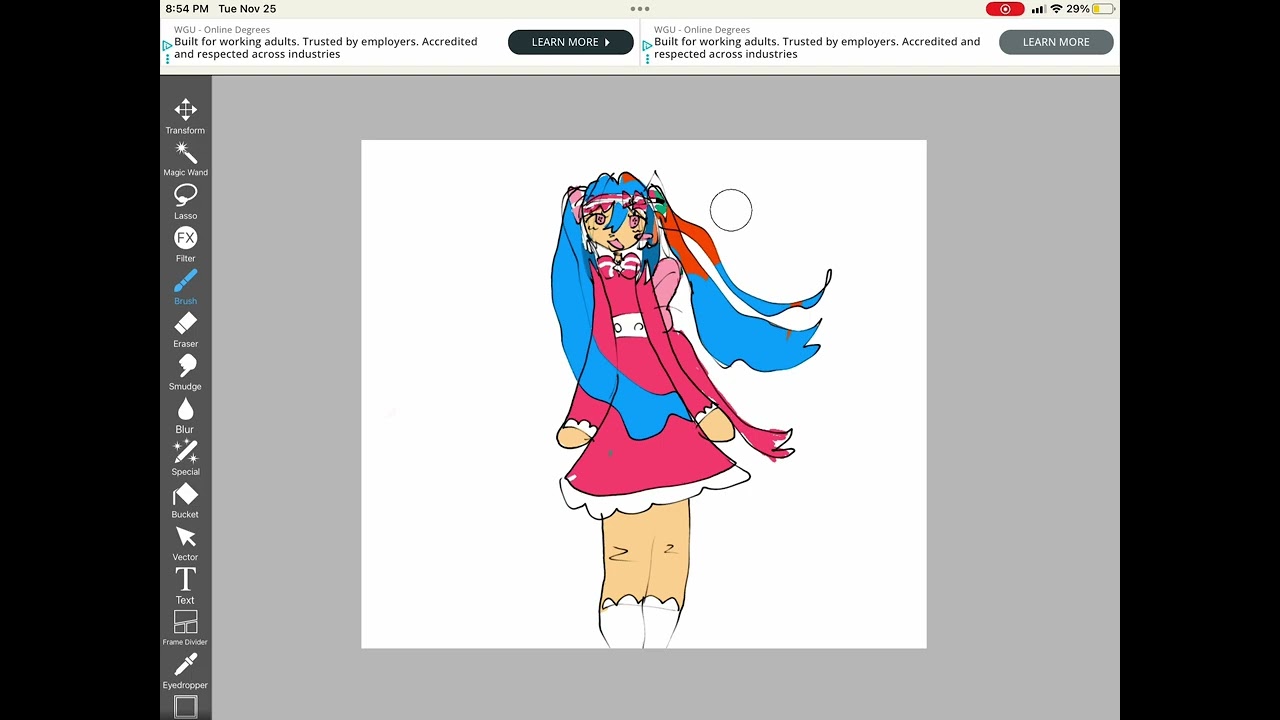Viewport: 1280px width, 720px height.
Task: Select the Vector tool
Action: [x=185, y=544]
